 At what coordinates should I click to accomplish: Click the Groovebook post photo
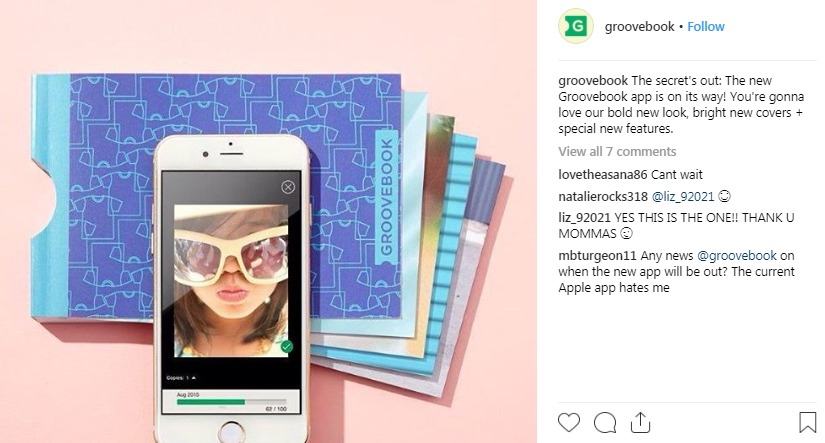coord(268,222)
